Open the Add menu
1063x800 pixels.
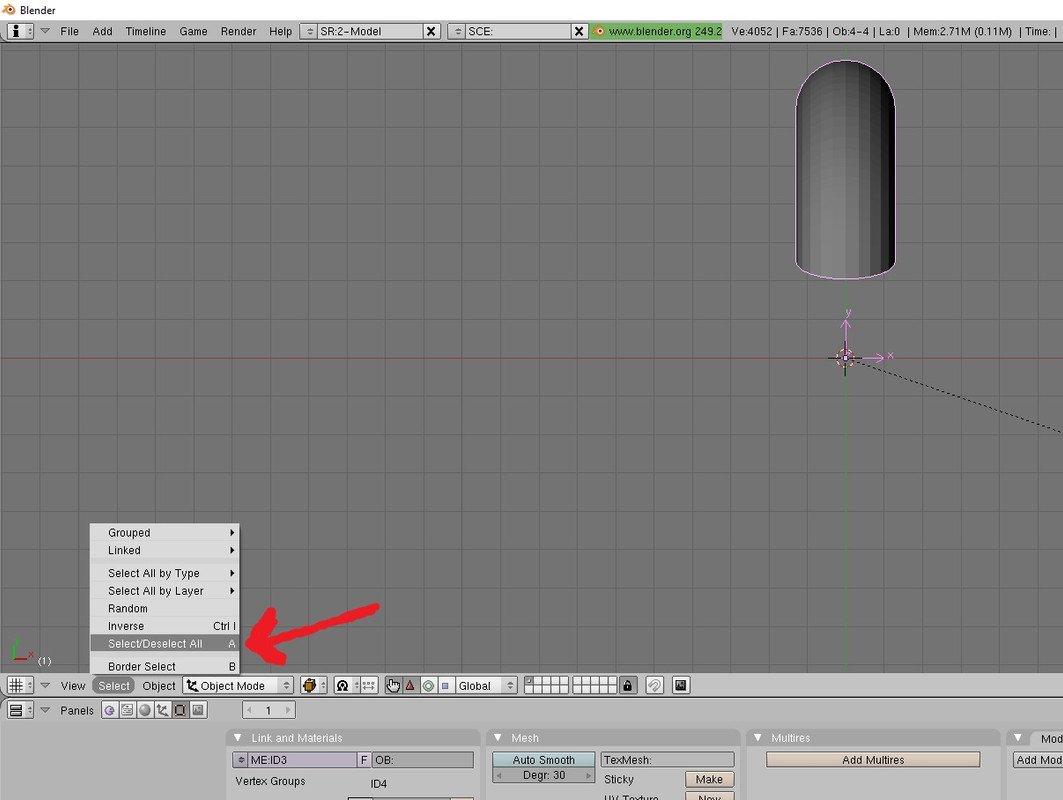tap(102, 31)
